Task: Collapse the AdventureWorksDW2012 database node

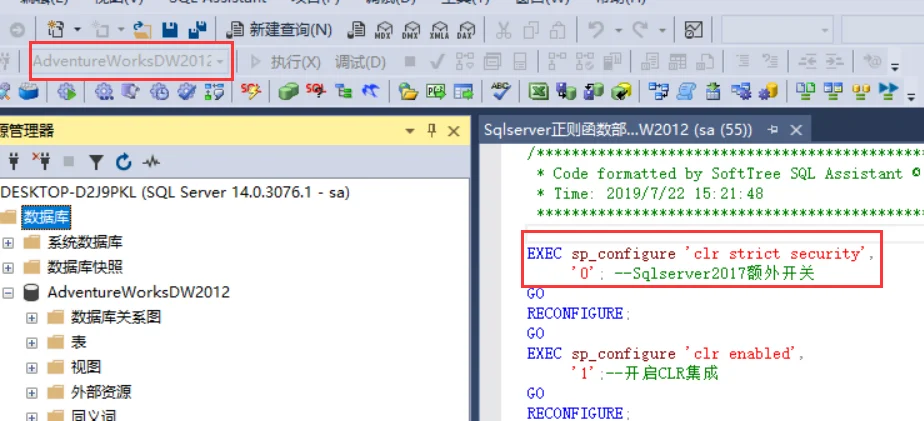Action: 8,292
